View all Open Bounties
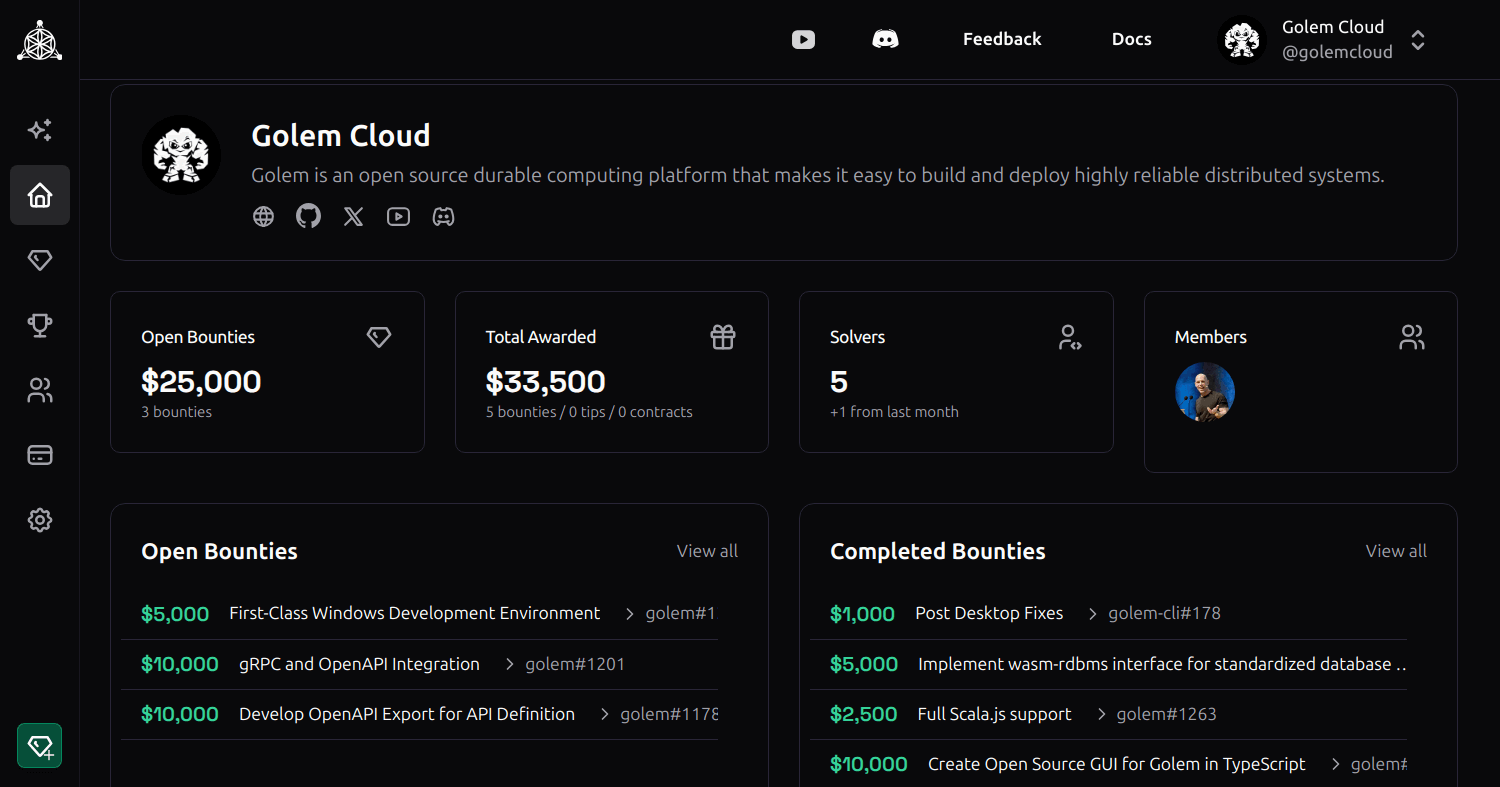The height and width of the screenshot is (787, 1500). 707,551
